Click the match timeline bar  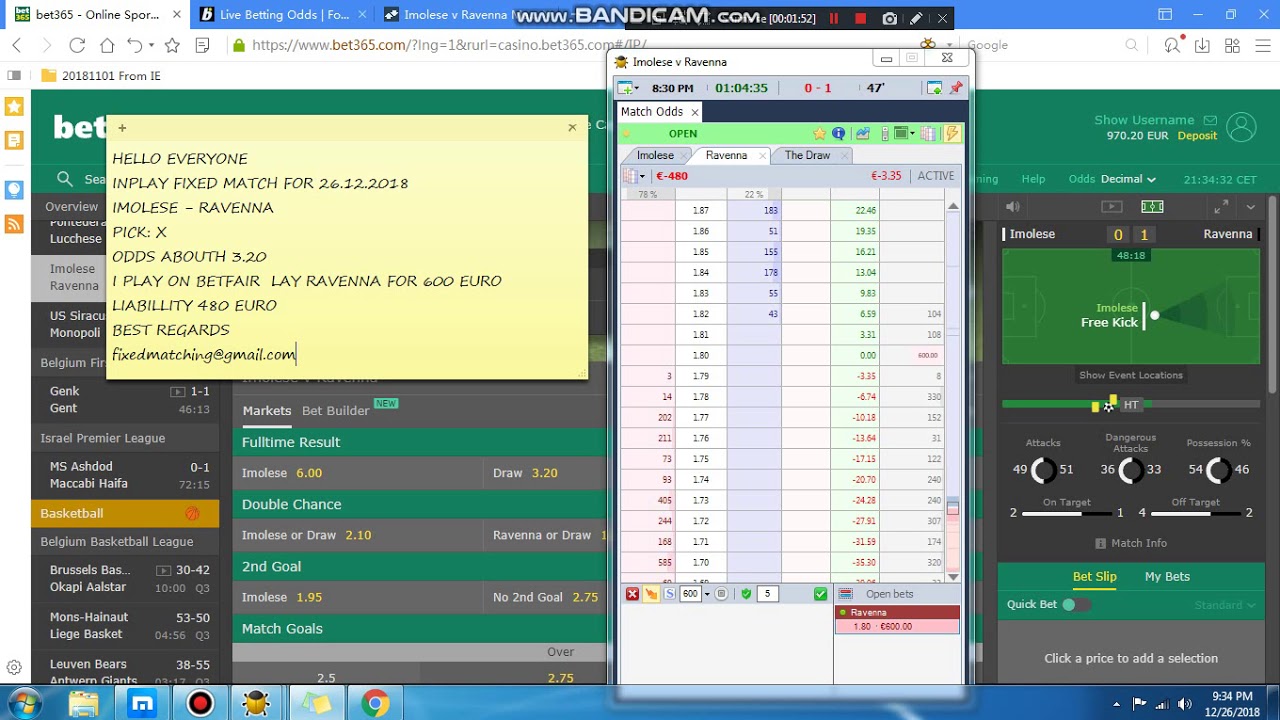click(x=1131, y=405)
